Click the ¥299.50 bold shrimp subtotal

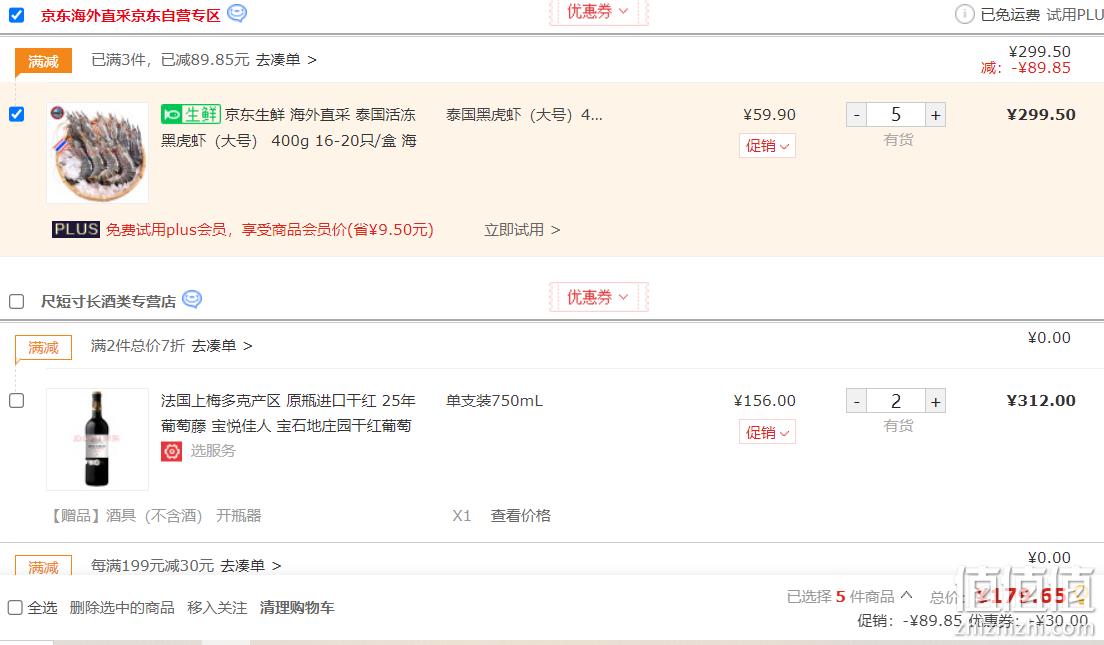(x=1041, y=115)
